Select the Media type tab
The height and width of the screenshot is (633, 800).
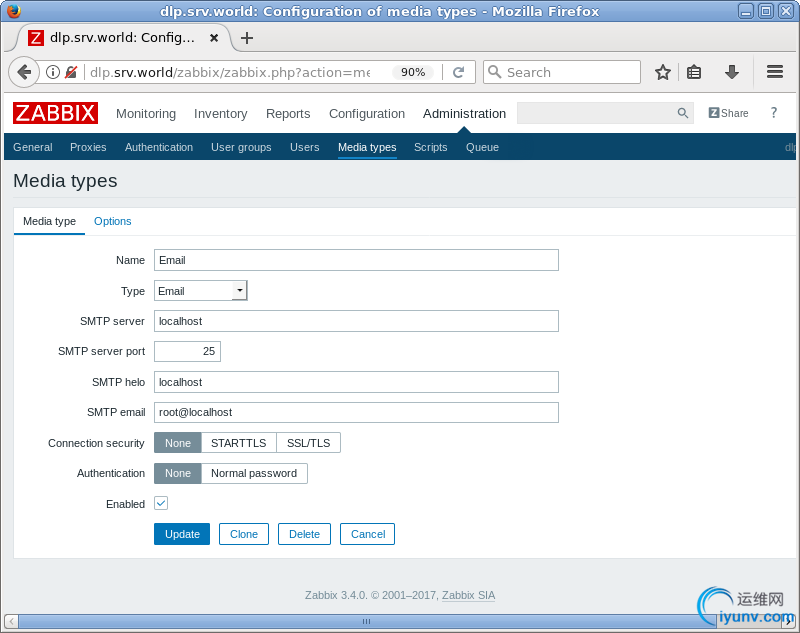[49, 221]
